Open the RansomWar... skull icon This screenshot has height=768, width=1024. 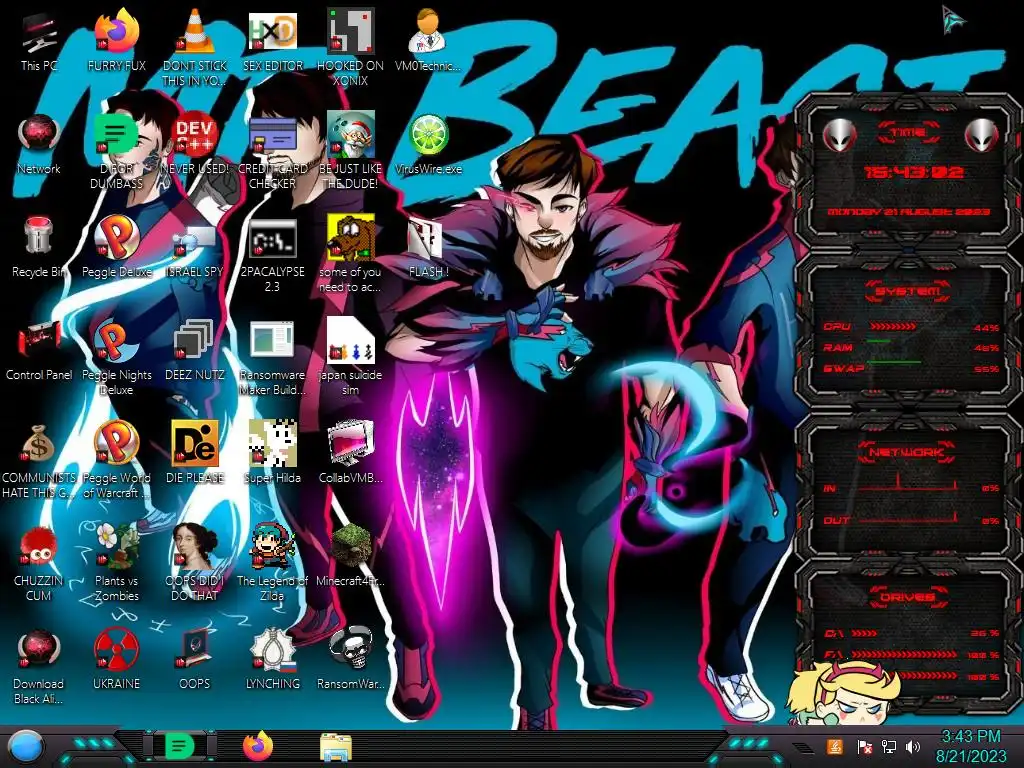point(350,648)
